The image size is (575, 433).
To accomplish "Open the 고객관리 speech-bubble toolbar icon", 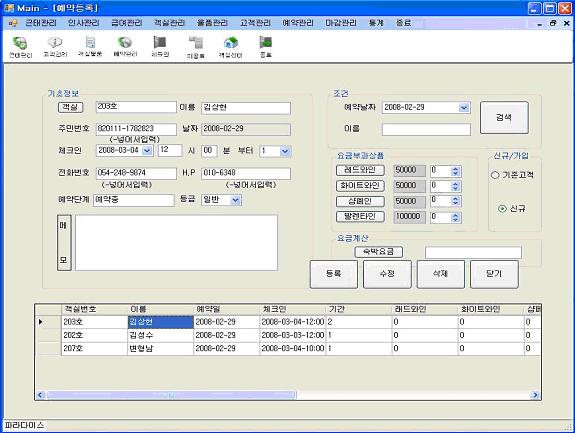I will coord(55,47).
